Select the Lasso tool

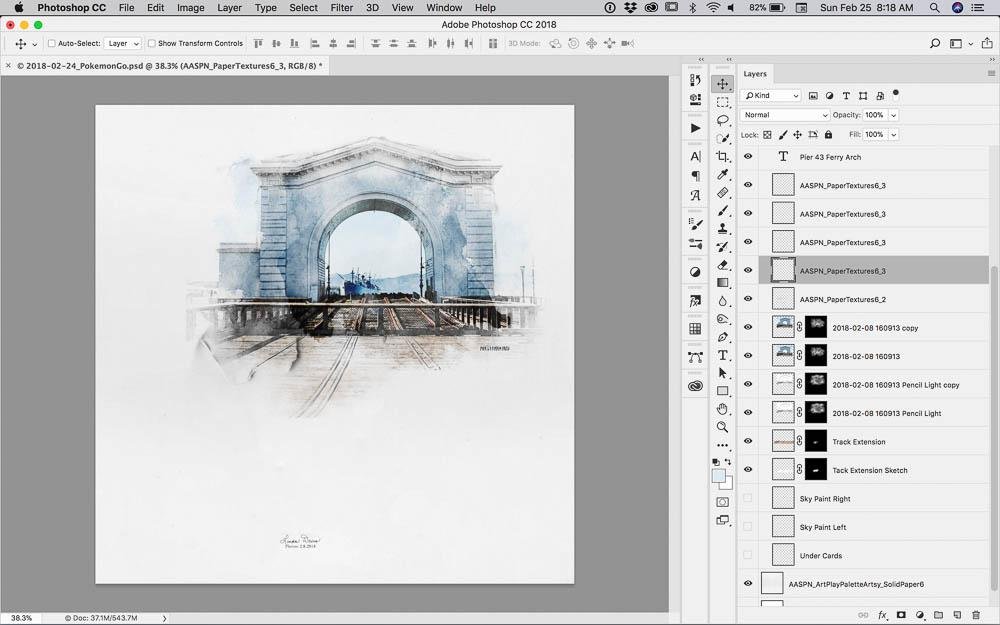pos(723,120)
